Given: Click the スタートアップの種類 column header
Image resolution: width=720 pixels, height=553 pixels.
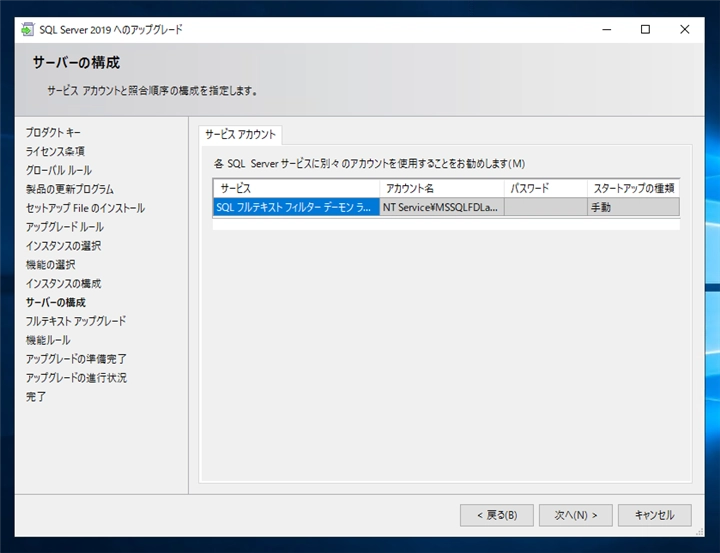Looking at the screenshot, I should pos(633,188).
